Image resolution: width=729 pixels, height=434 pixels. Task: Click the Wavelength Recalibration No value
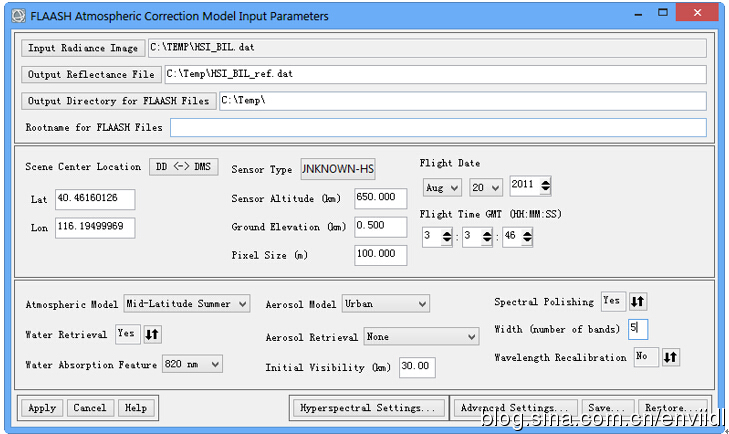coord(646,357)
